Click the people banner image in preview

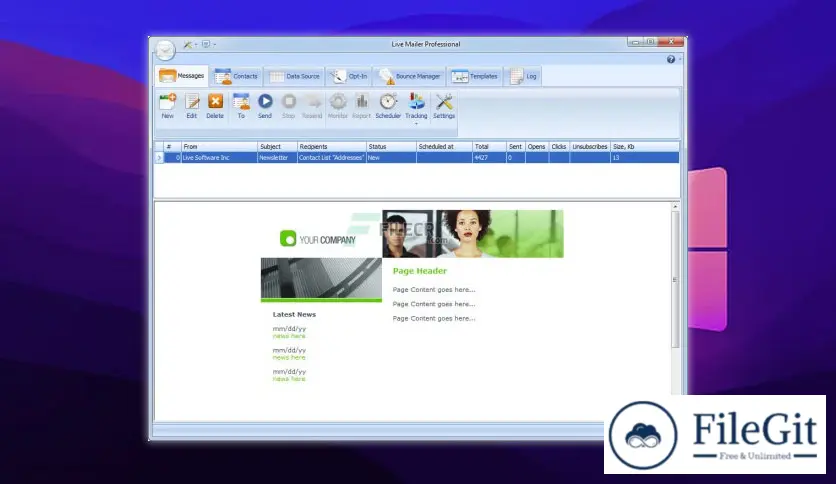(x=473, y=233)
